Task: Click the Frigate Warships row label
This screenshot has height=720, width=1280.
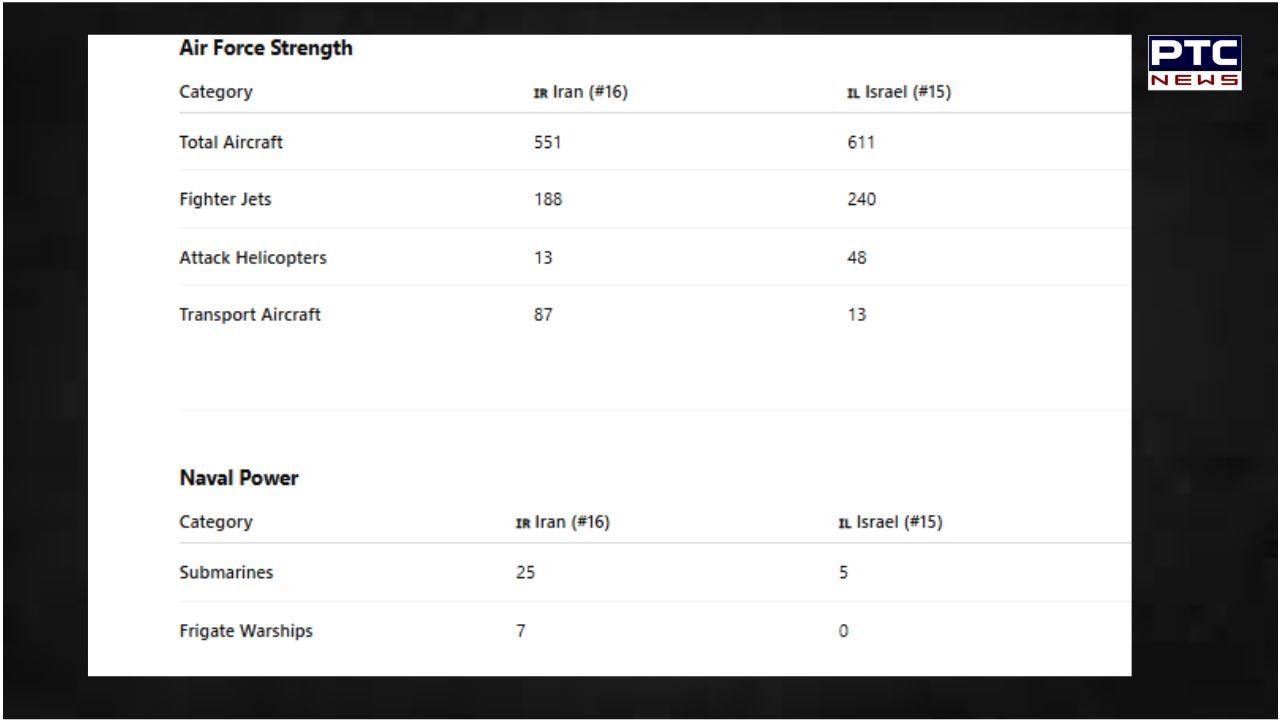Action: pos(246,631)
